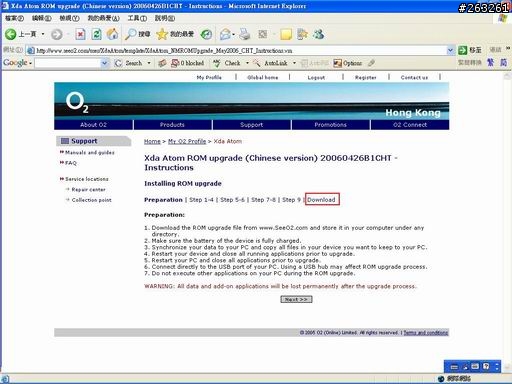Screen dimensions: 512x384
Task: Click the Messenger people icon
Action: click(x=318, y=34)
